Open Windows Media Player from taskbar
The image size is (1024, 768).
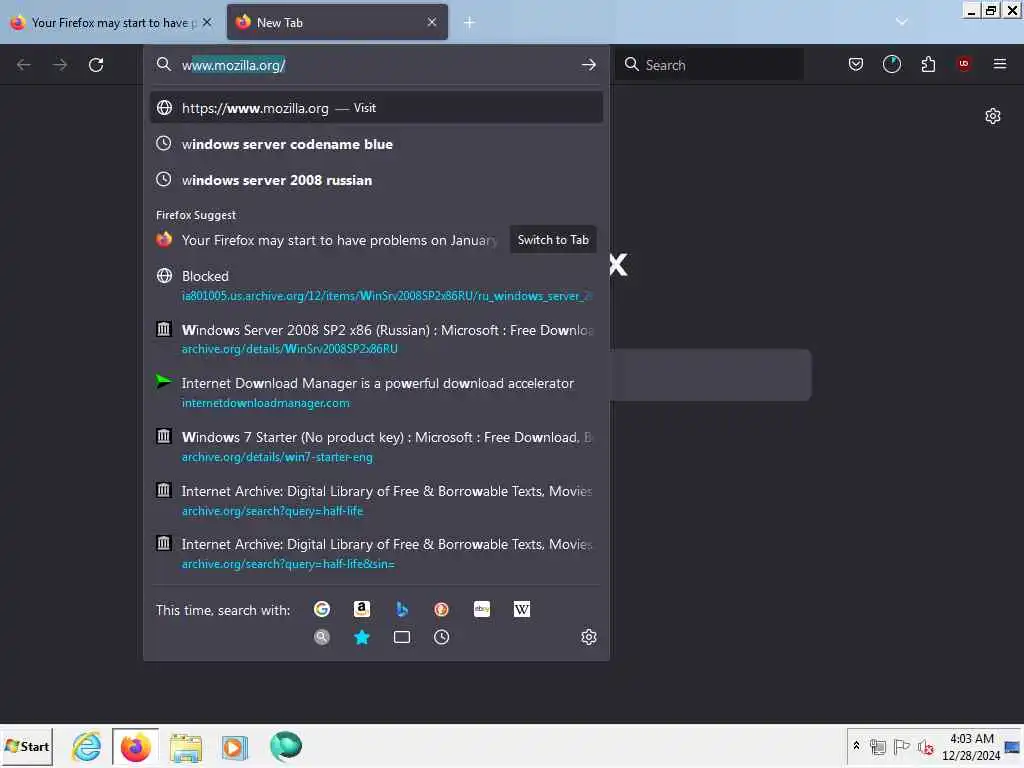tap(234, 746)
